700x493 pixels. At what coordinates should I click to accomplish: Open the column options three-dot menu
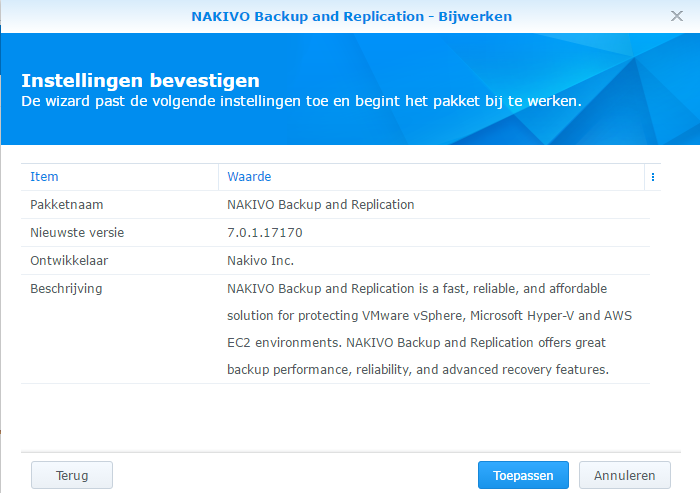(653, 177)
